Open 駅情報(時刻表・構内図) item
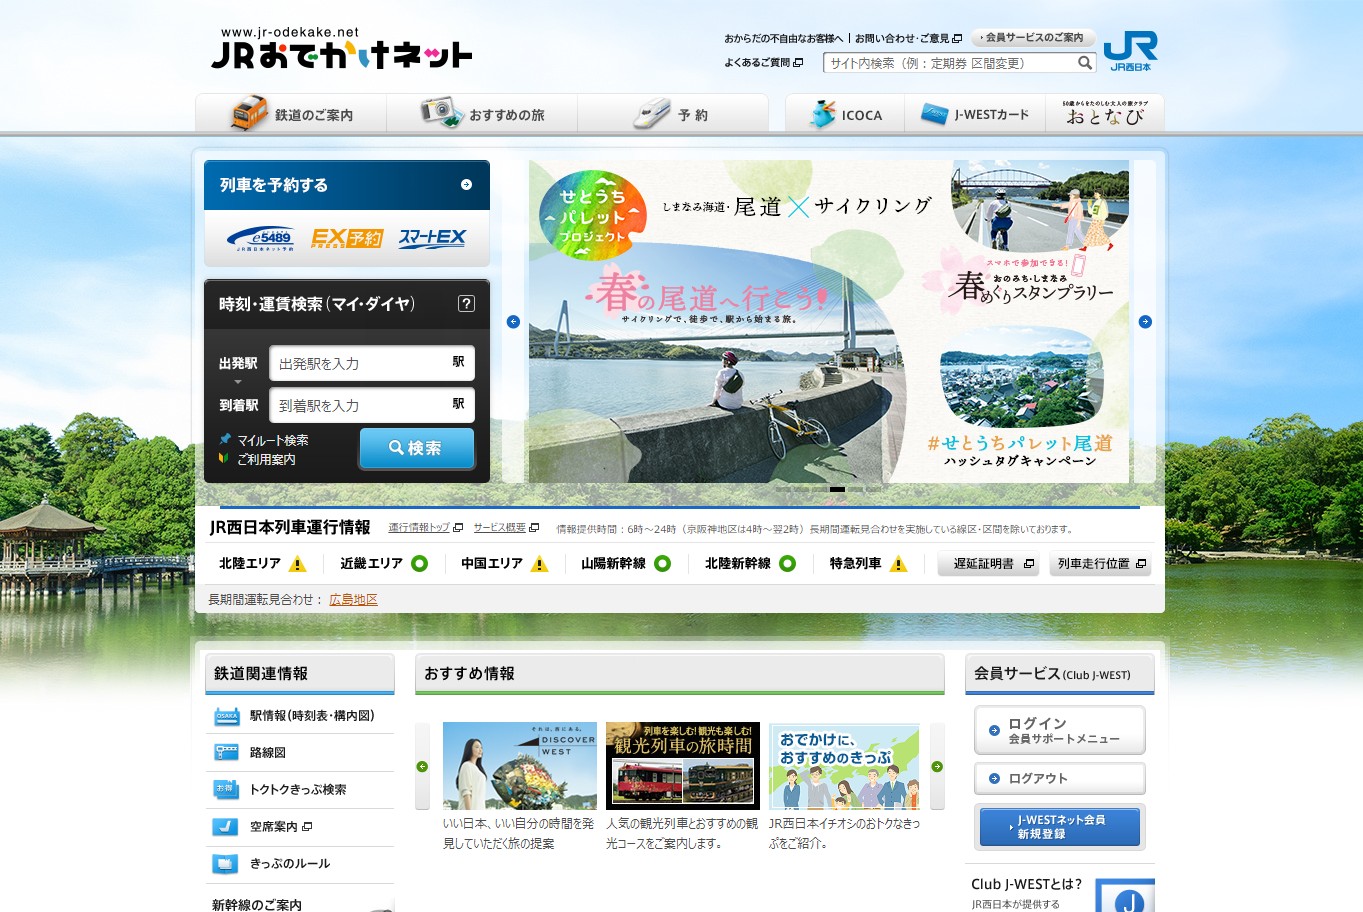Image resolution: width=1363 pixels, height=912 pixels. 299,715
